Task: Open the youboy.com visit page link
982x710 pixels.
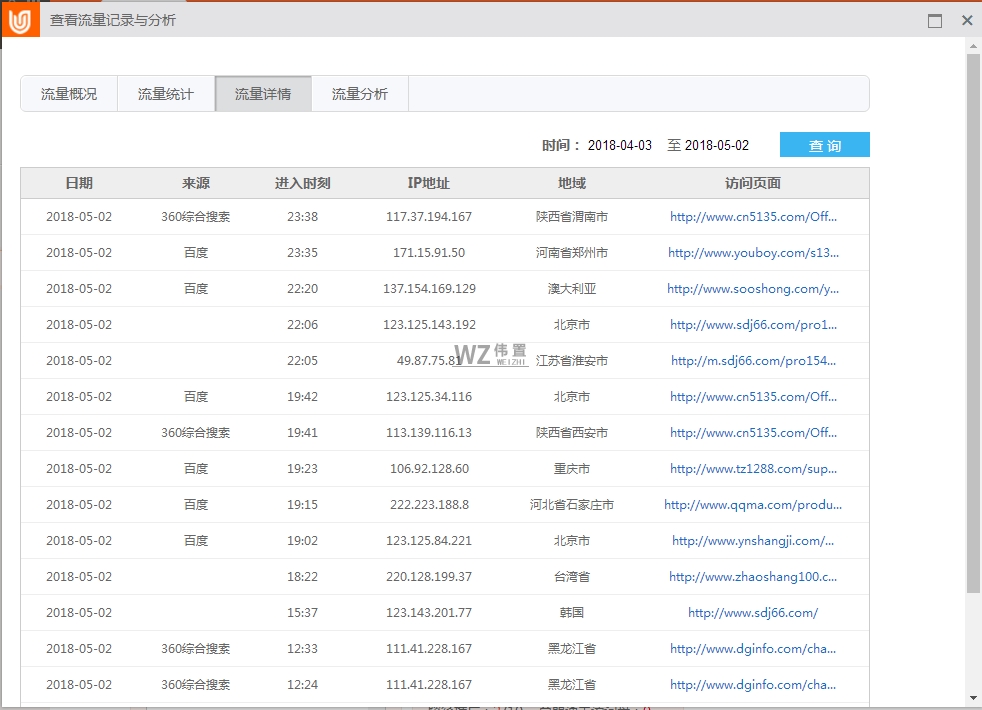Action: click(752, 252)
